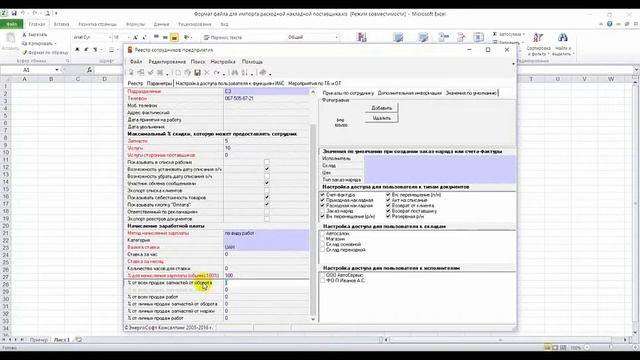Image resolution: width=640 pixels, height=360 pixels.
Task: Uncheck Возврат от клиента checkbox
Action: pyautogui.click(x=388, y=206)
